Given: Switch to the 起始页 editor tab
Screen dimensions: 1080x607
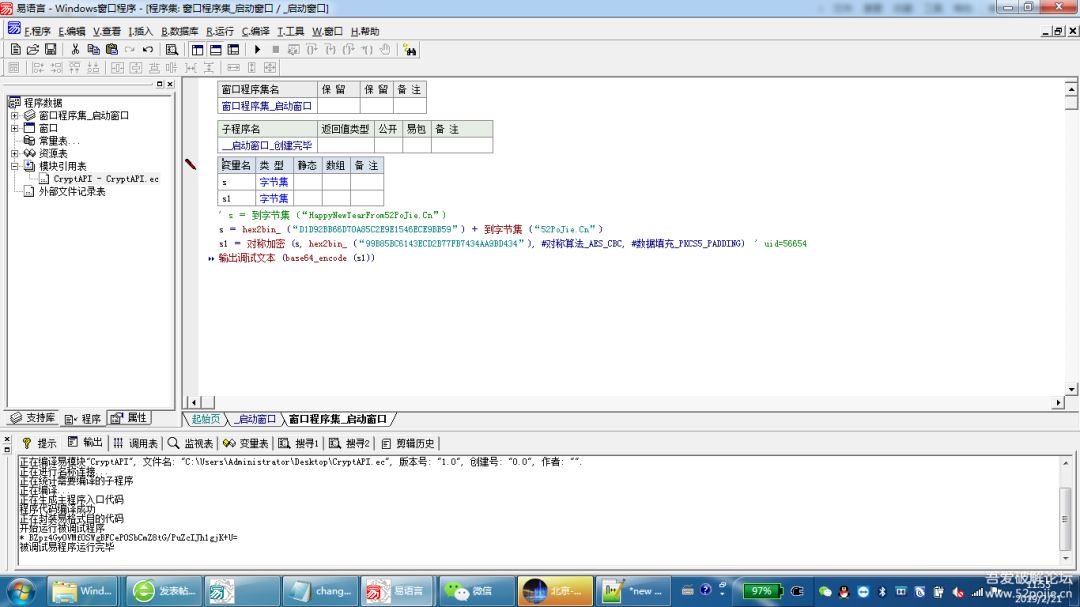Looking at the screenshot, I should coord(206,419).
